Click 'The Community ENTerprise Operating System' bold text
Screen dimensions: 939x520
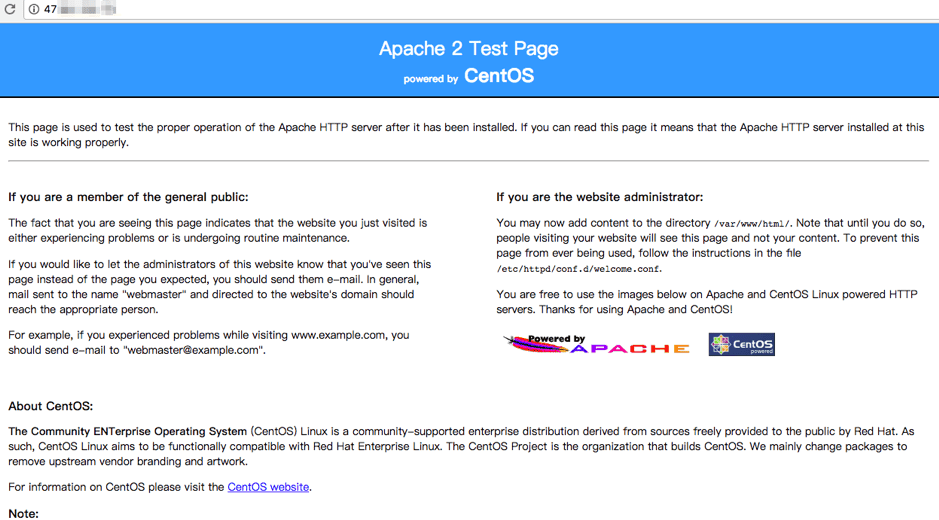point(128,431)
